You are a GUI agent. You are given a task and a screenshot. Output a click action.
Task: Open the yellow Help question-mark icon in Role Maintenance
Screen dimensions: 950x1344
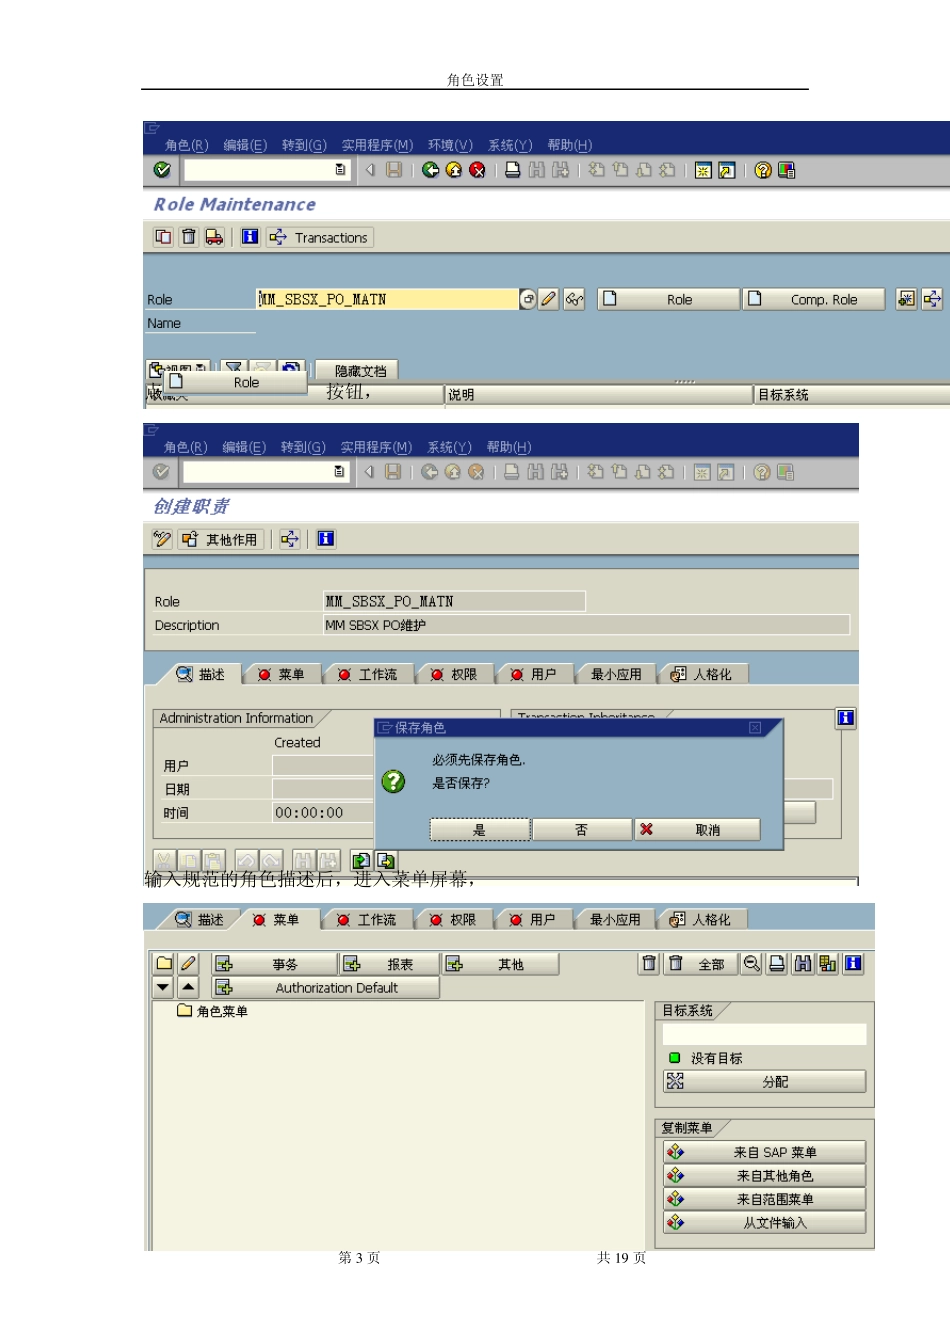point(763,170)
